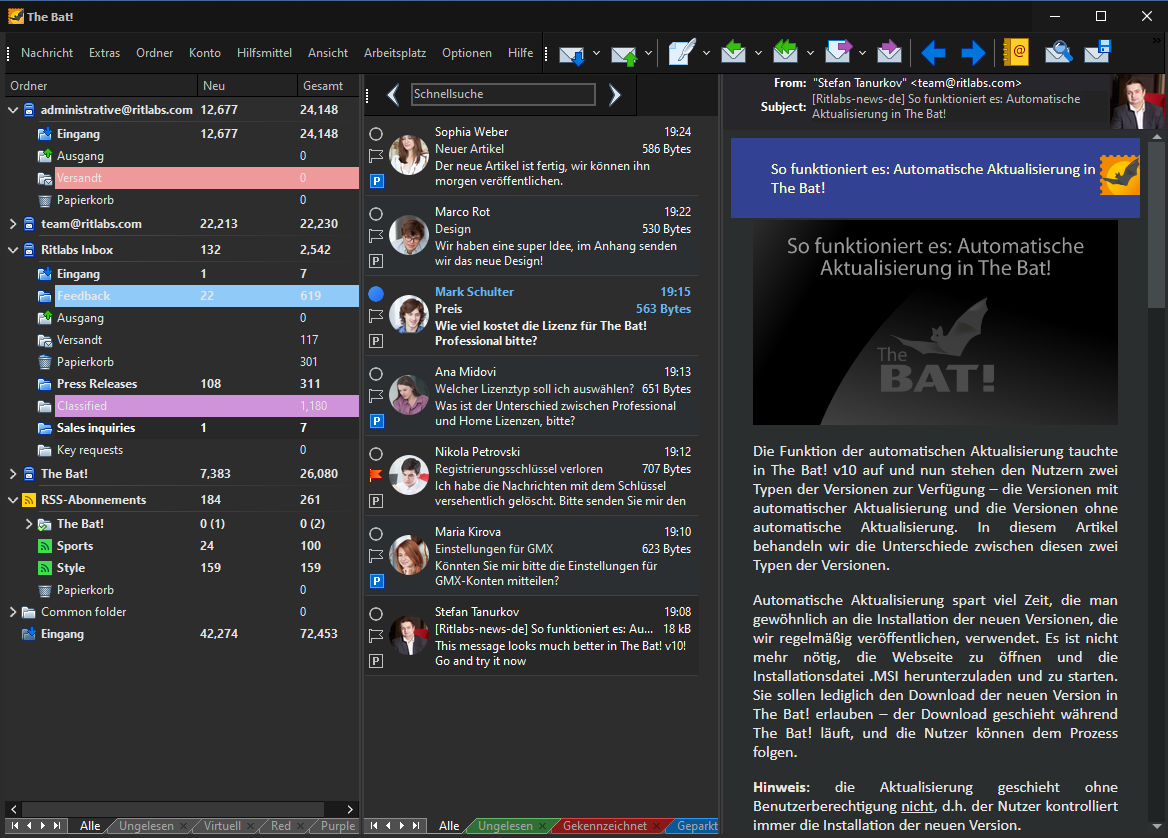This screenshot has height=838, width=1168.
Task: Click the Reply to all toolbar icon
Action: tap(785, 52)
